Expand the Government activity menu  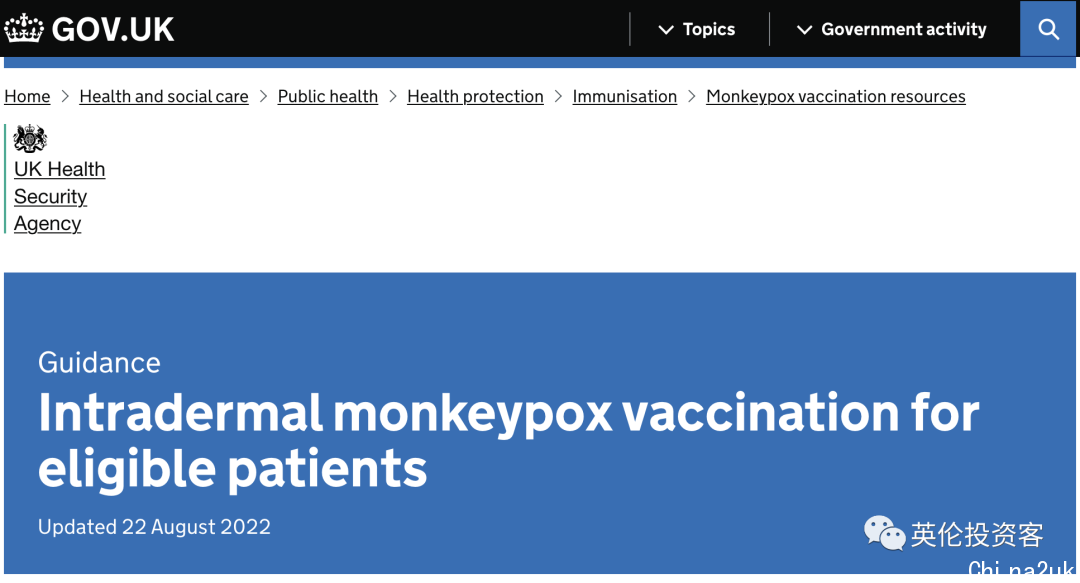point(891,29)
